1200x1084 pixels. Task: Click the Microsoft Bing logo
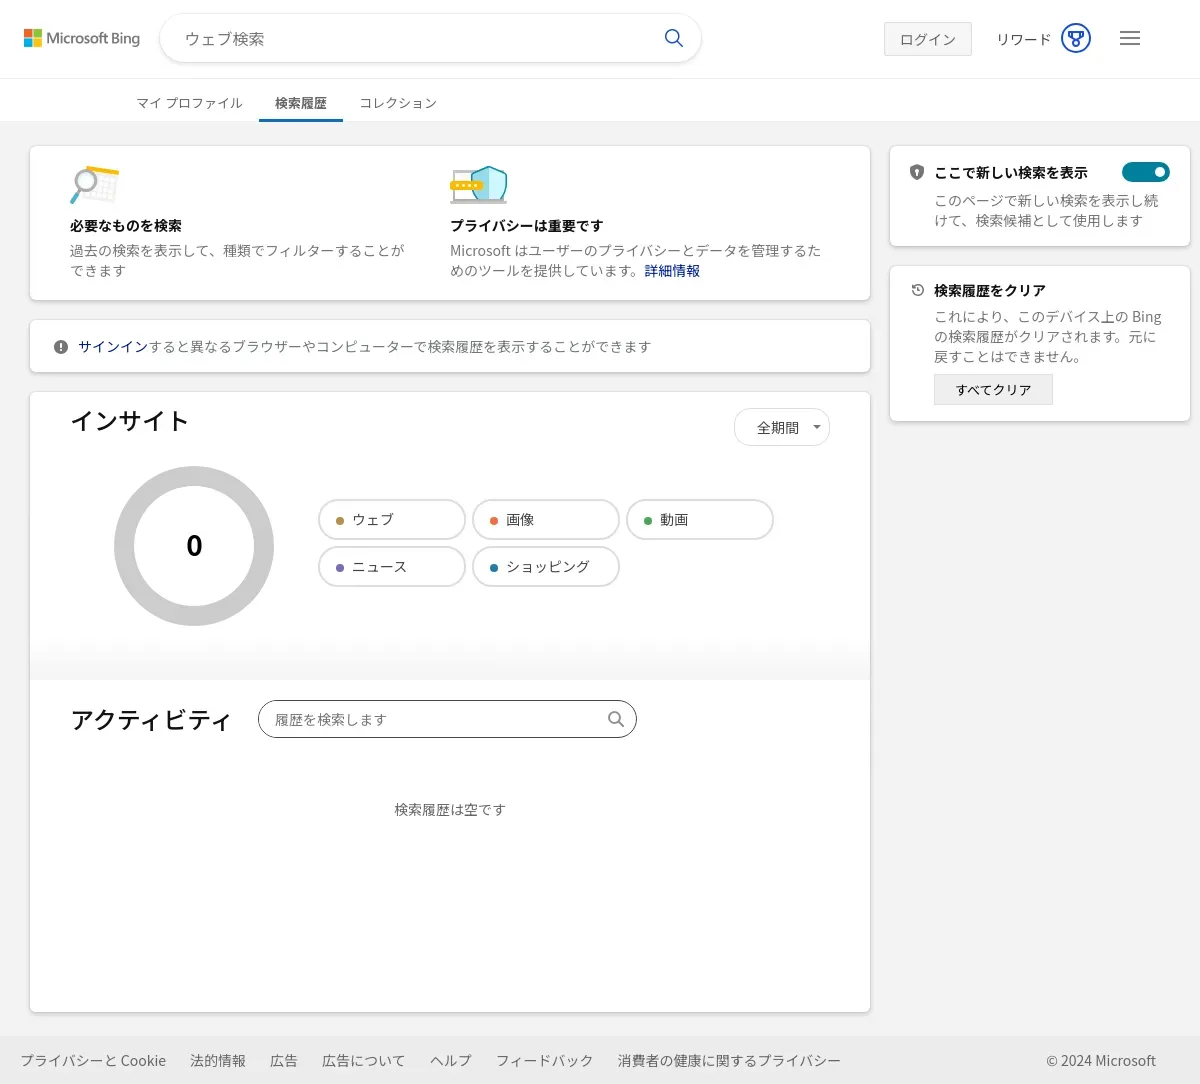pyautogui.click(x=82, y=38)
